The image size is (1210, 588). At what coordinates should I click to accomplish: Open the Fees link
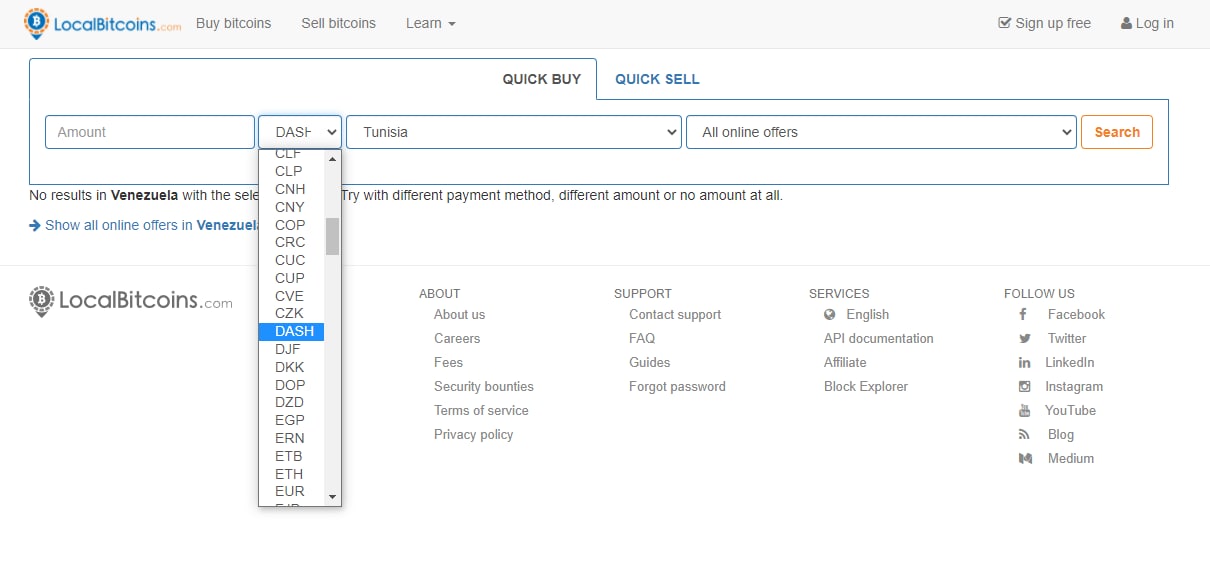[x=448, y=362]
